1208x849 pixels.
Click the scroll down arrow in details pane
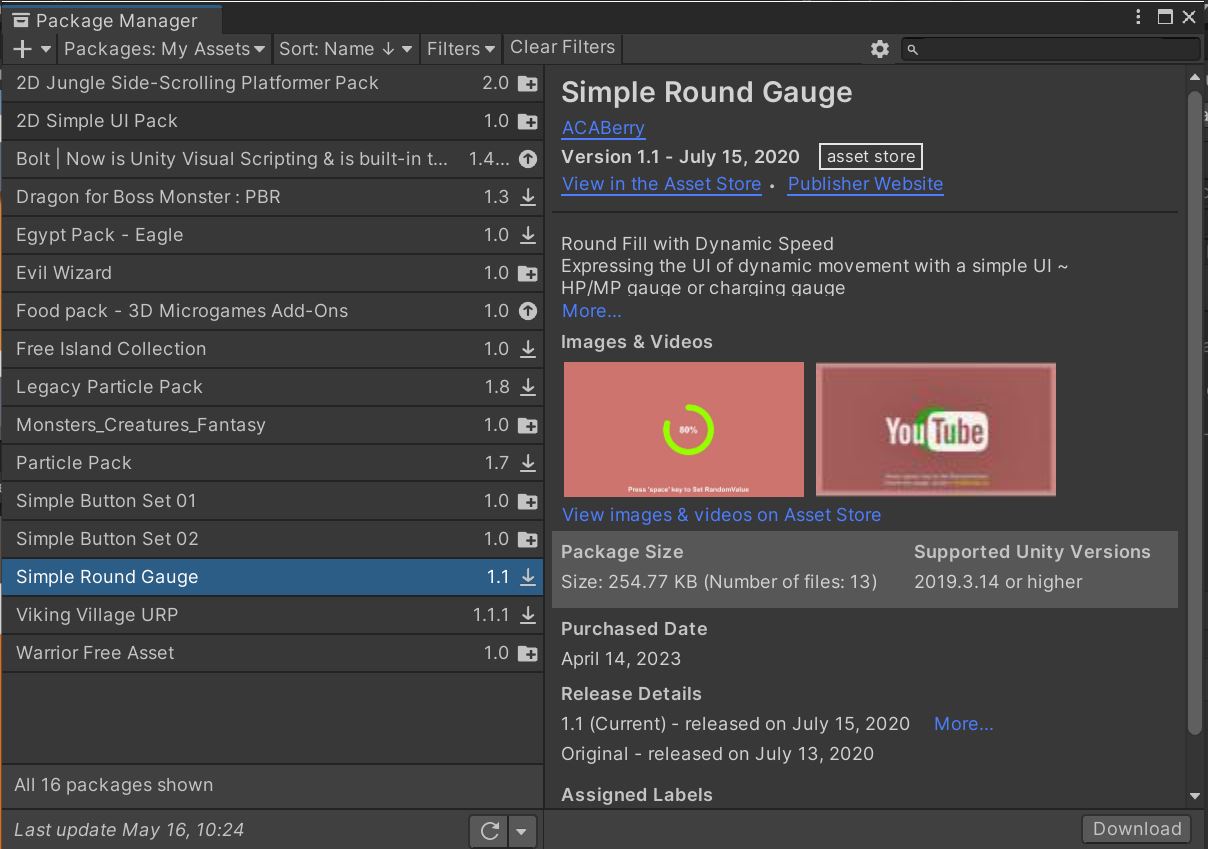pos(1194,797)
